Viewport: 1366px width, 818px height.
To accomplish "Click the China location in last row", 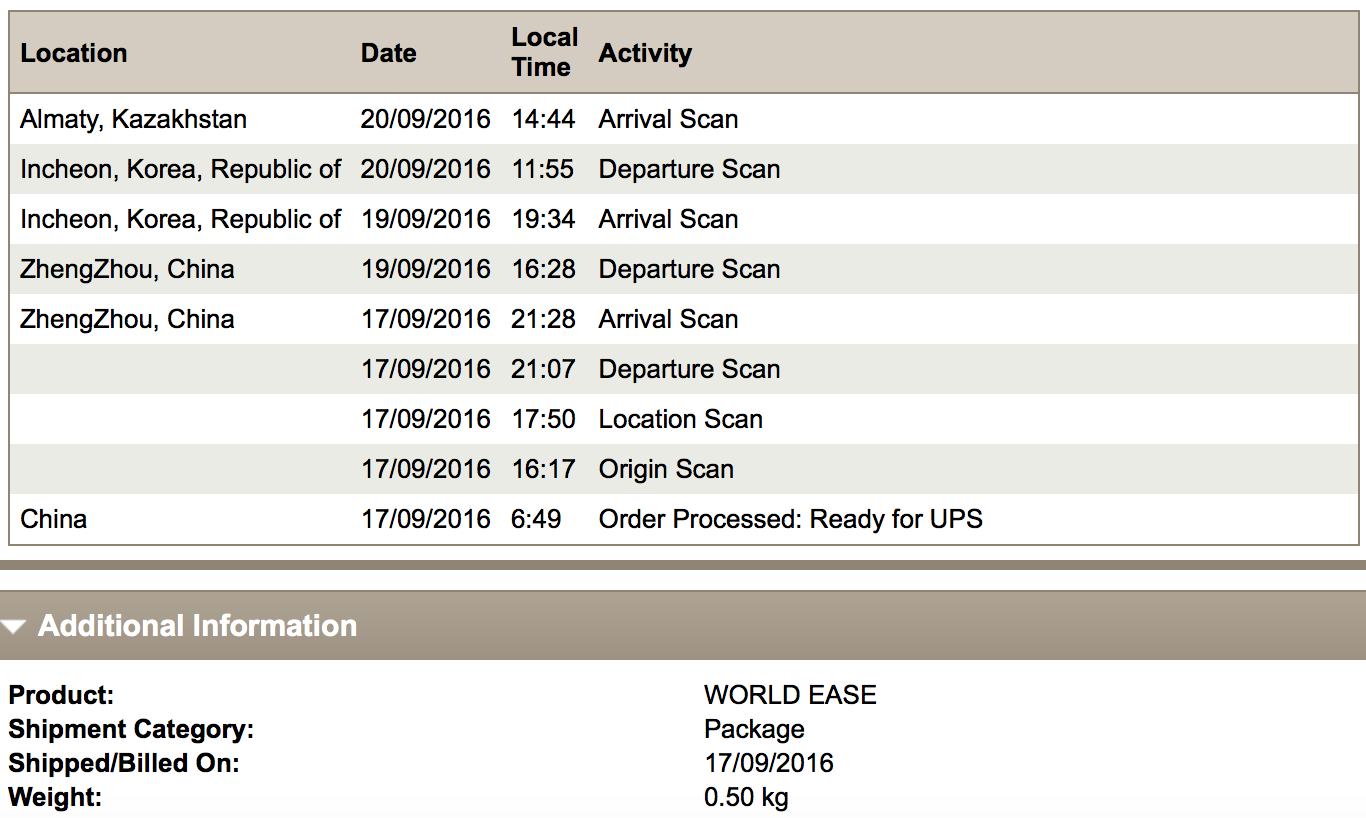I will [53, 519].
